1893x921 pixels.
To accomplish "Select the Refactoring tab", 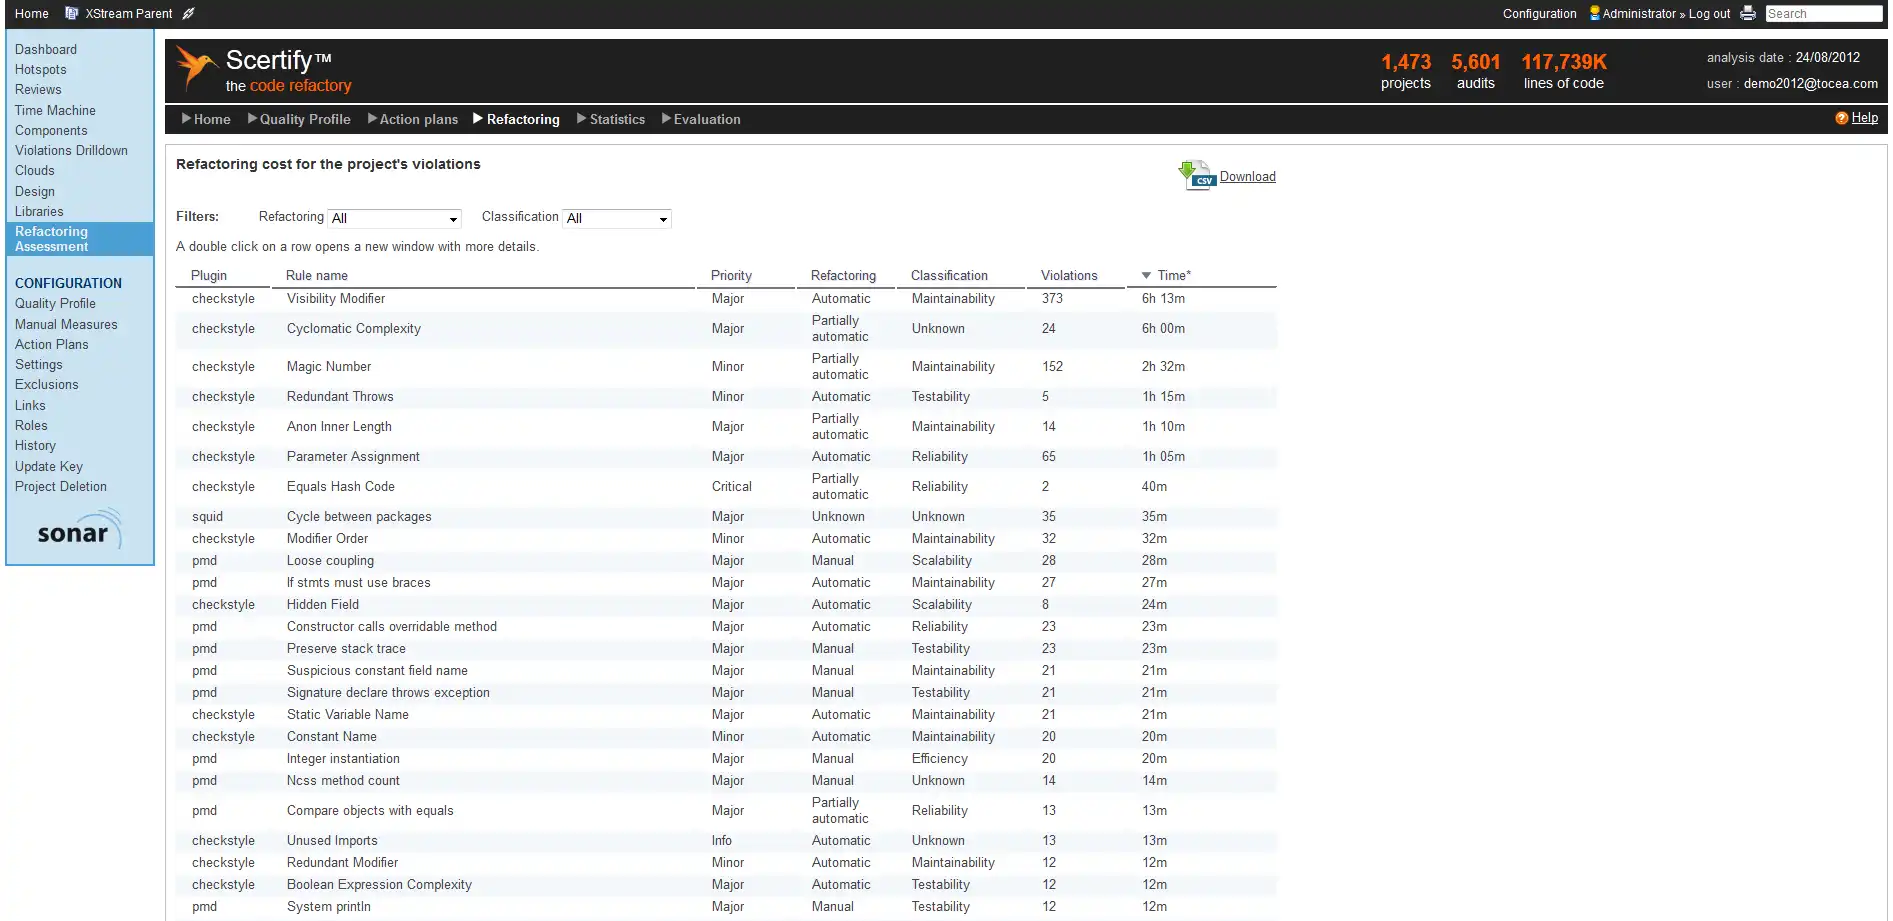I will (x=516, y=119).
